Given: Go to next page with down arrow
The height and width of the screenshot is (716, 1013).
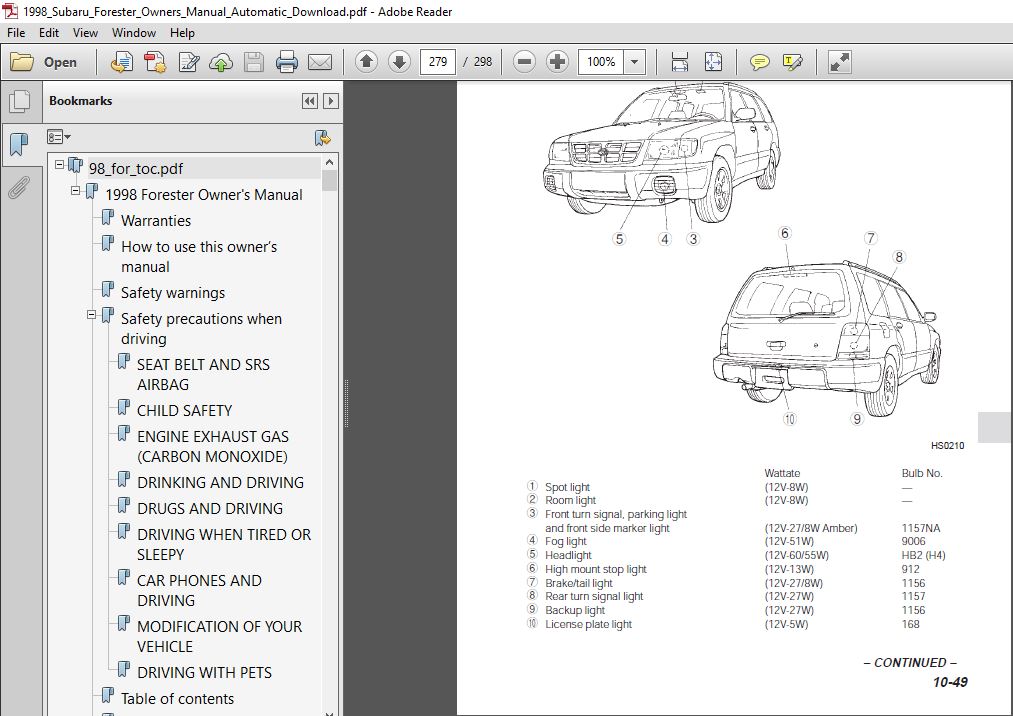Looking at the screenshot, I should click(399, 62).
